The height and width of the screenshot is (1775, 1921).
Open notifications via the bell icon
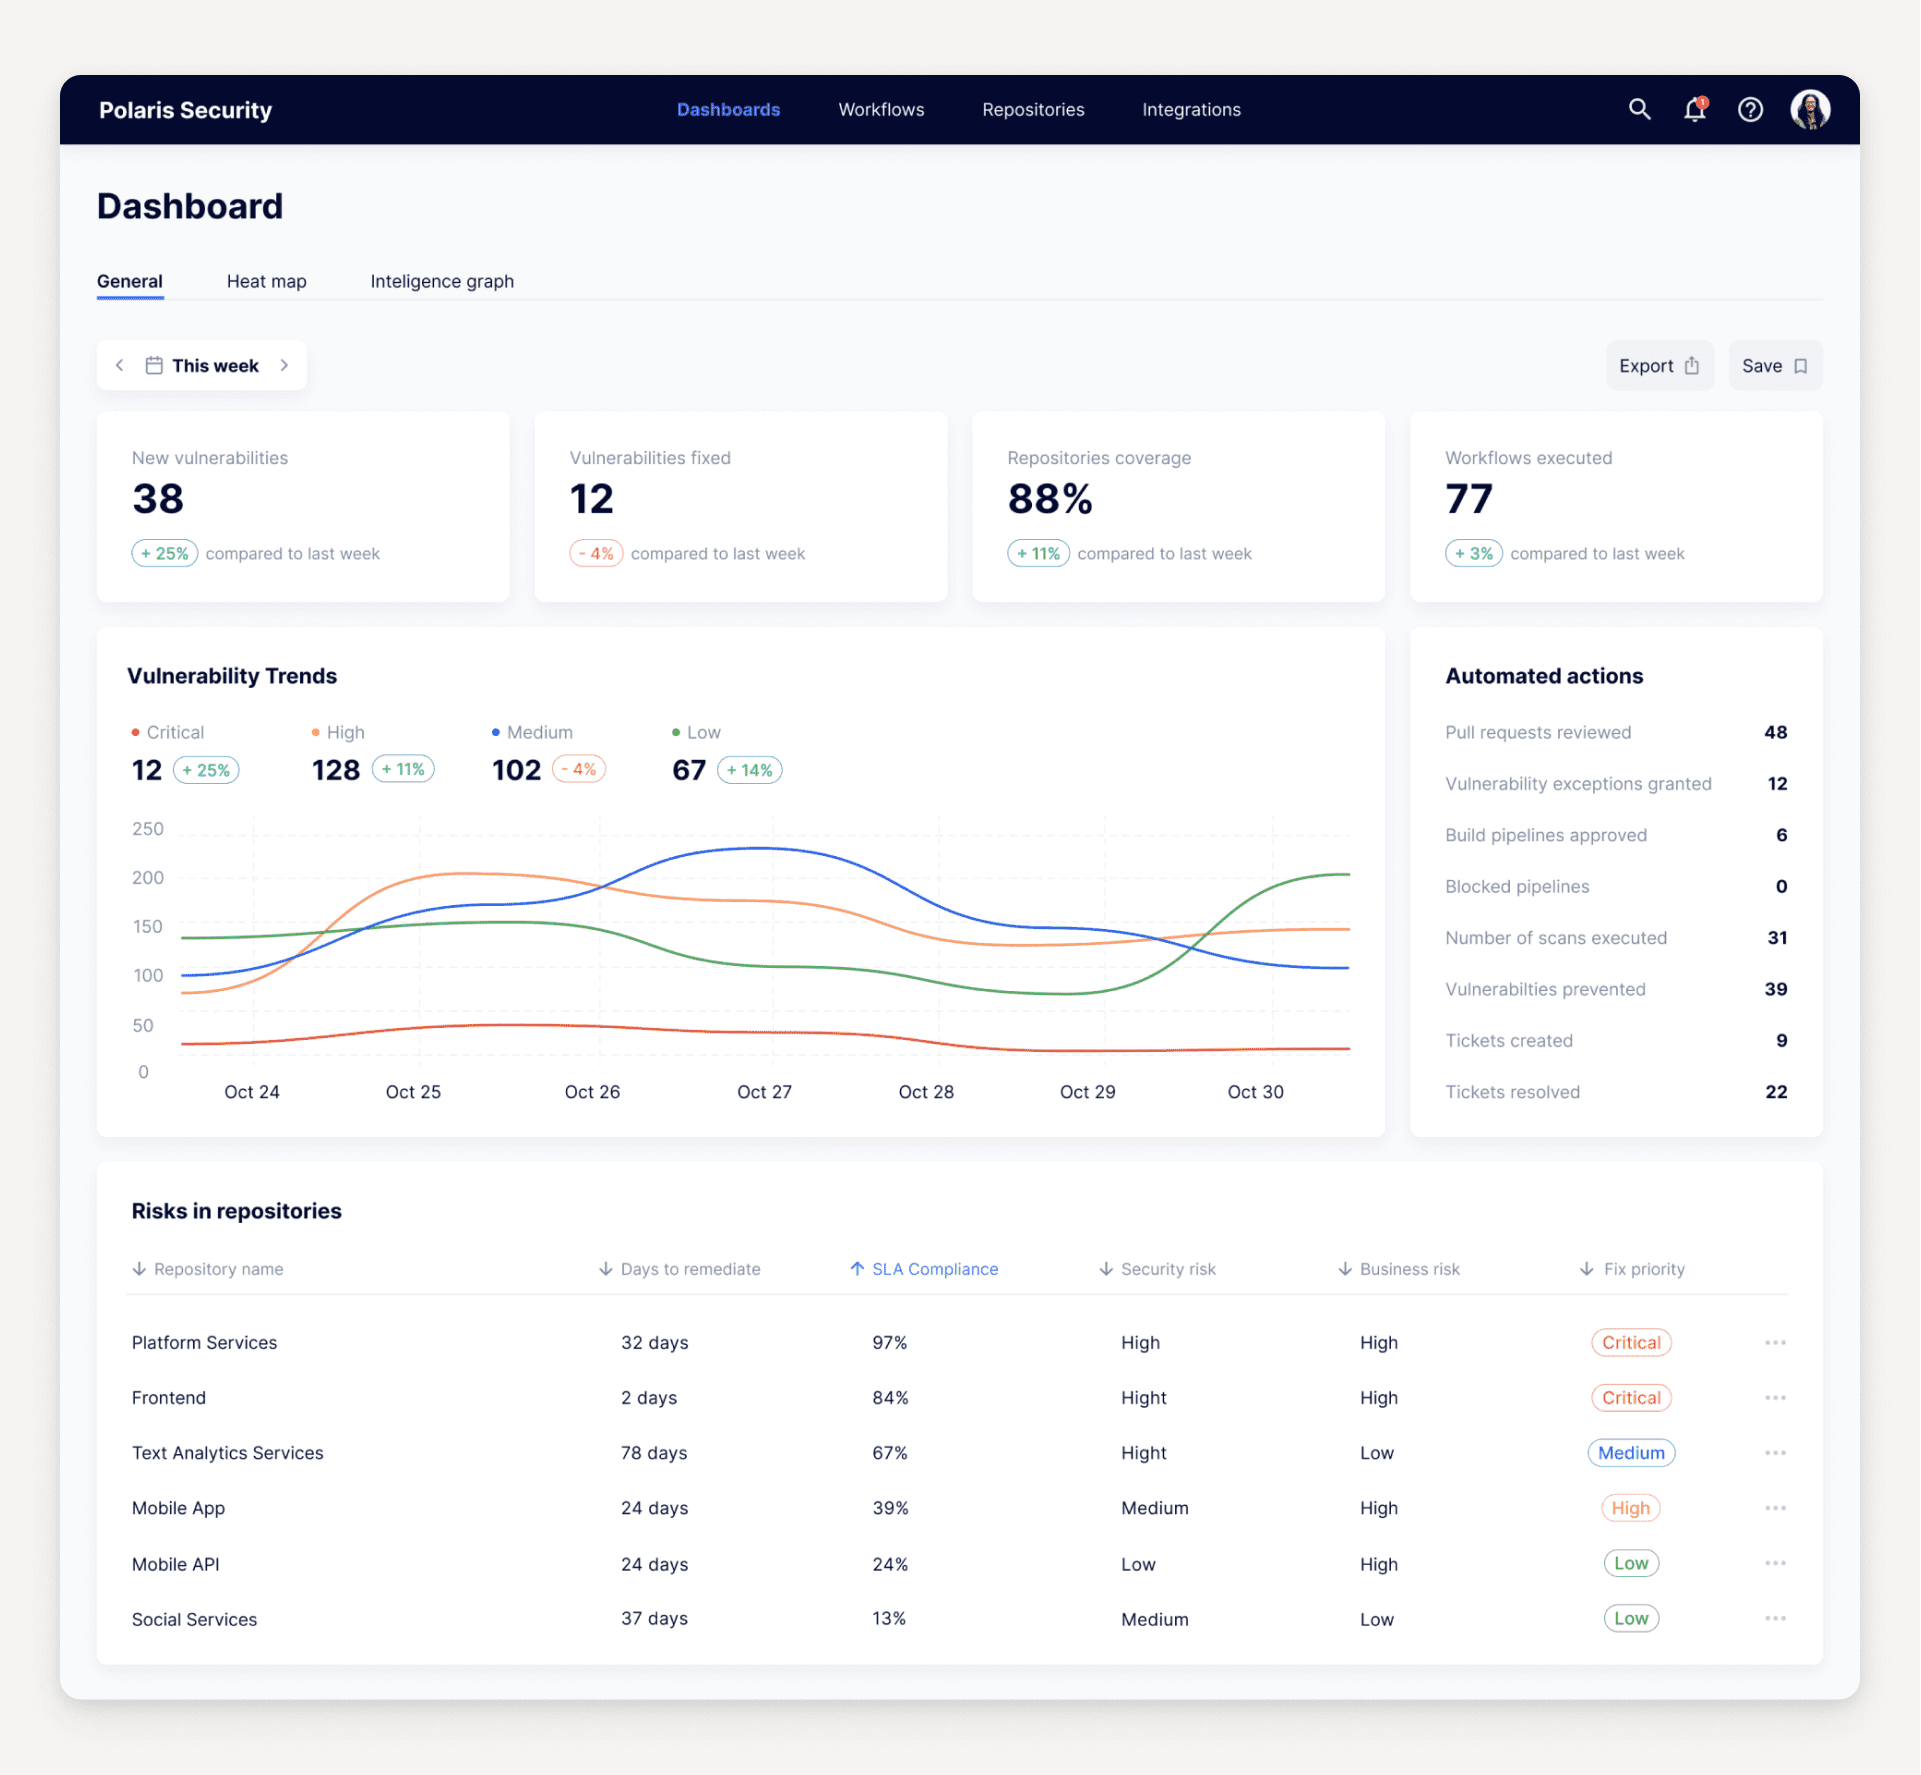coord(1694,110)
